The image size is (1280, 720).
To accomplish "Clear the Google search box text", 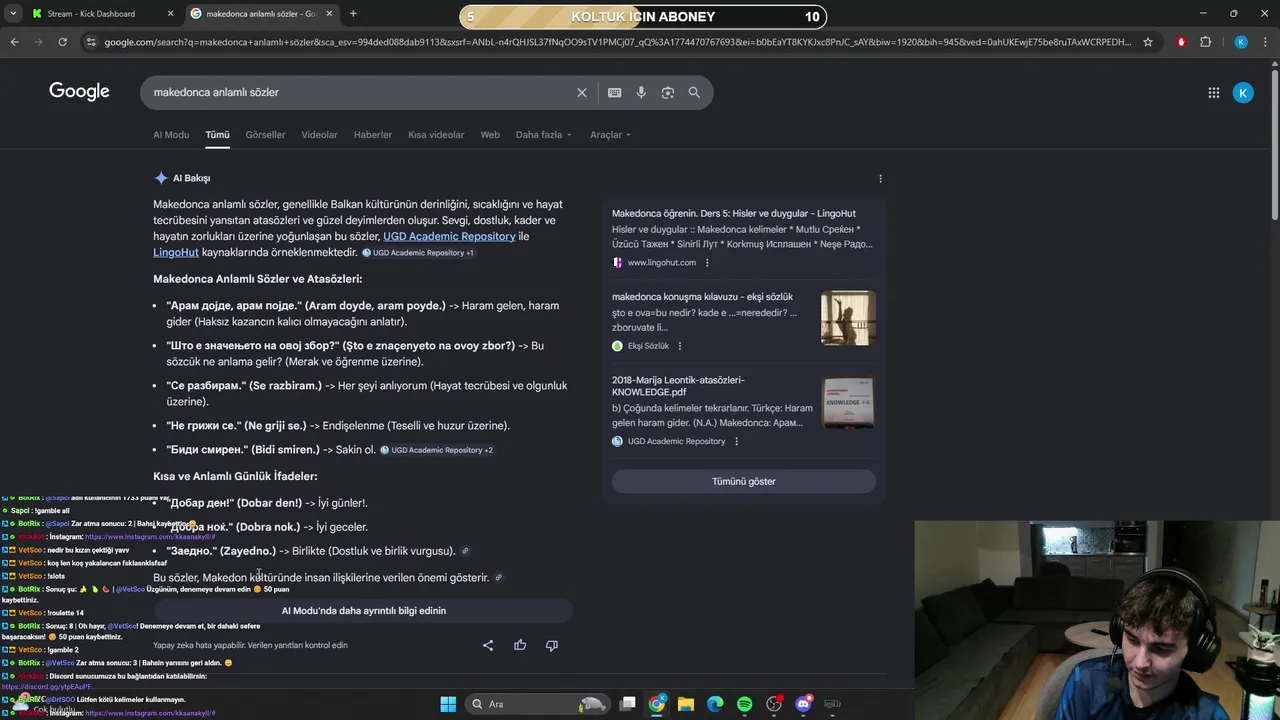I will click(582, 92).
